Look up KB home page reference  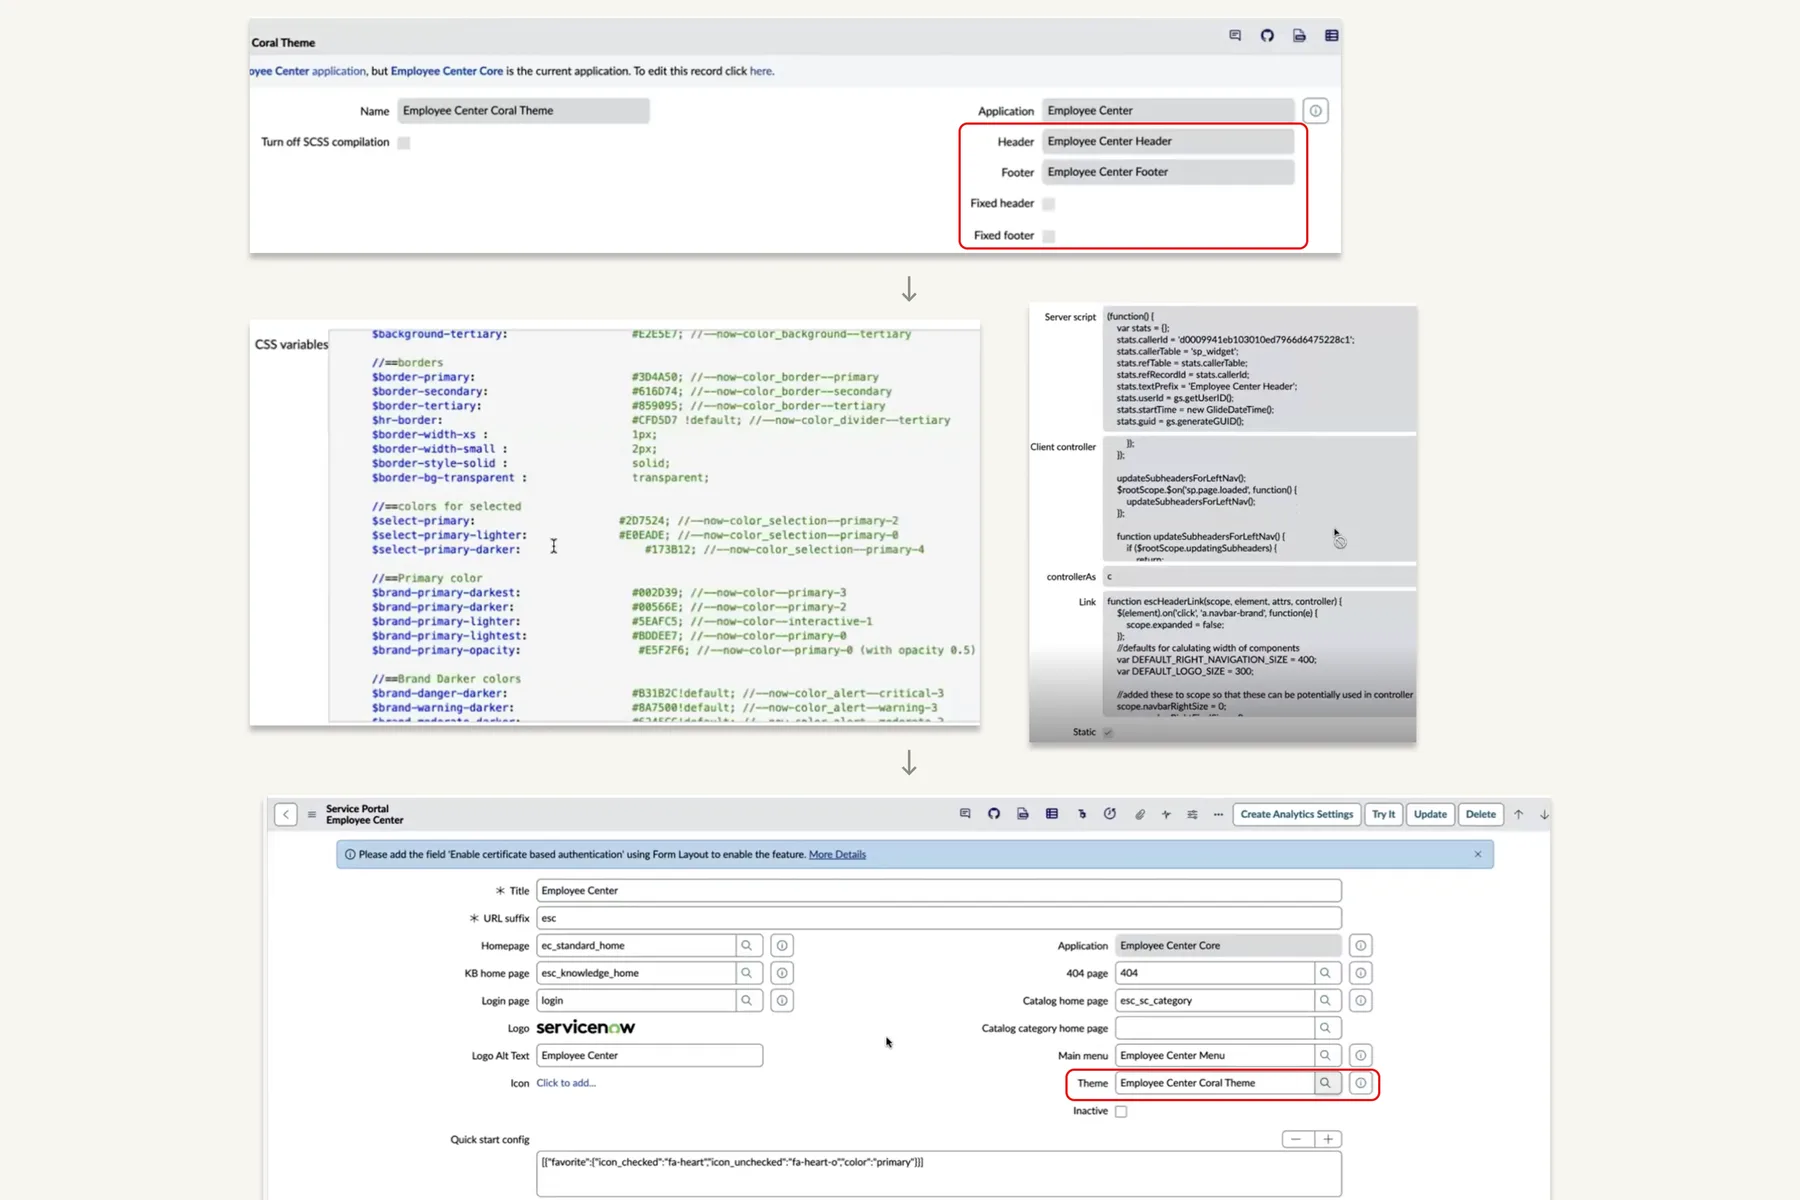coord(747,973)
